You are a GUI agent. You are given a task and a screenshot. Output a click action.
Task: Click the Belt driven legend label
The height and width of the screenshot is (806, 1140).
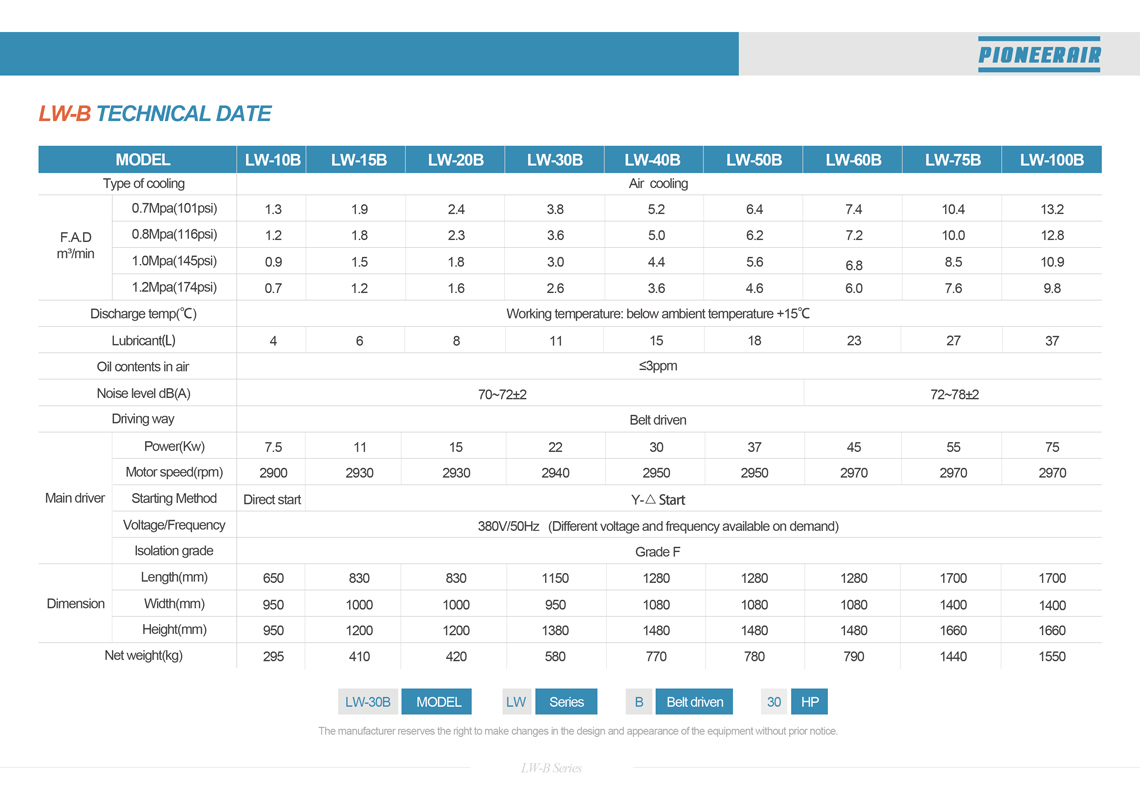[x=694, y=702]
